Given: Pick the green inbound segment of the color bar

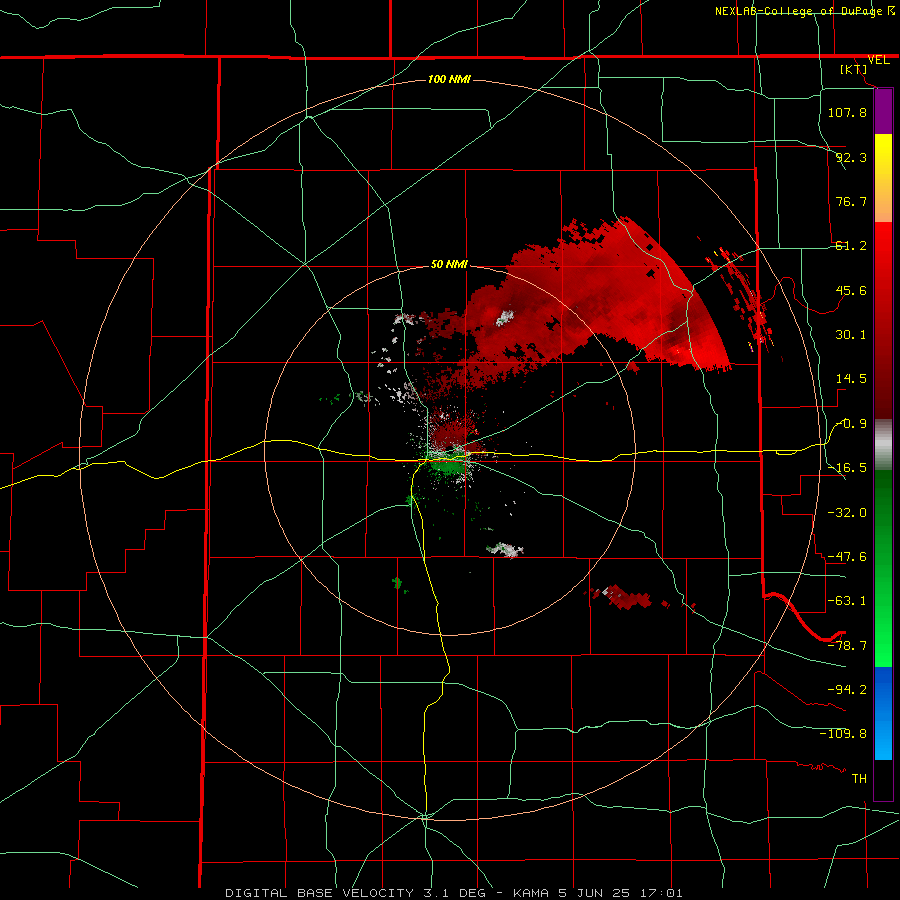Looking at the screenshot, I should [883, 568].
